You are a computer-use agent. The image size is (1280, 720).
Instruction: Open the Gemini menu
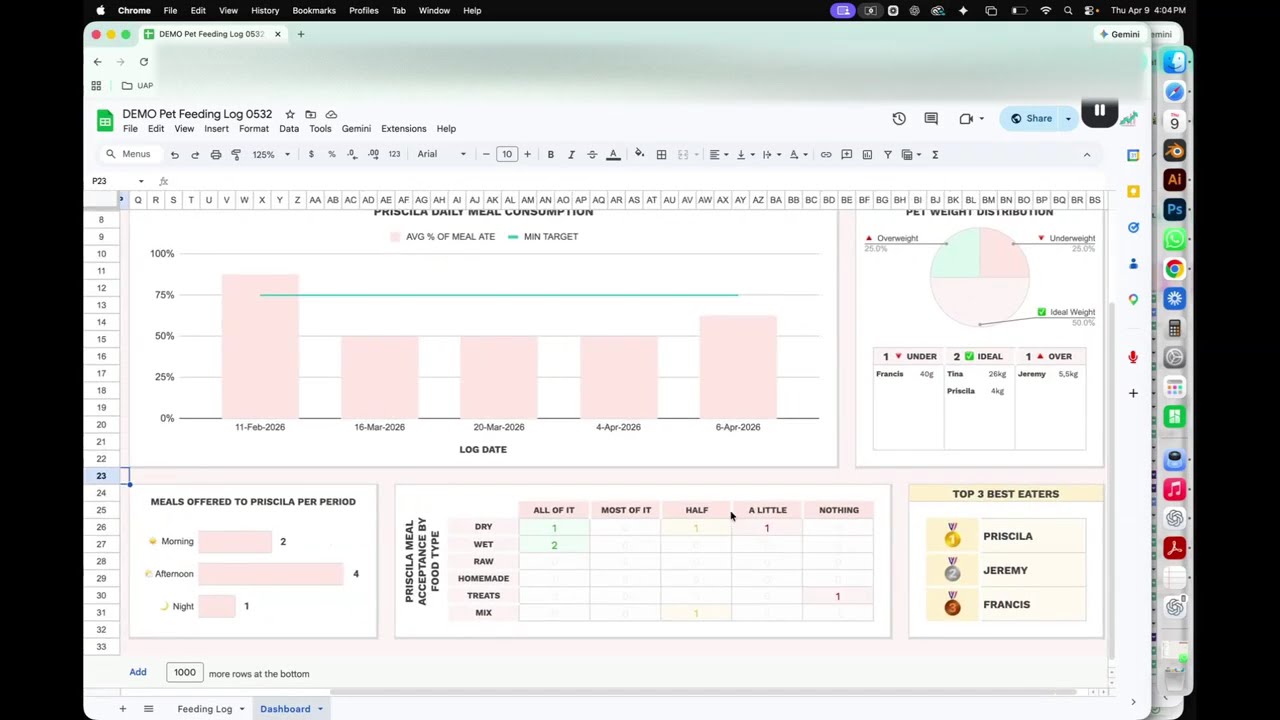tap(356, 129)
